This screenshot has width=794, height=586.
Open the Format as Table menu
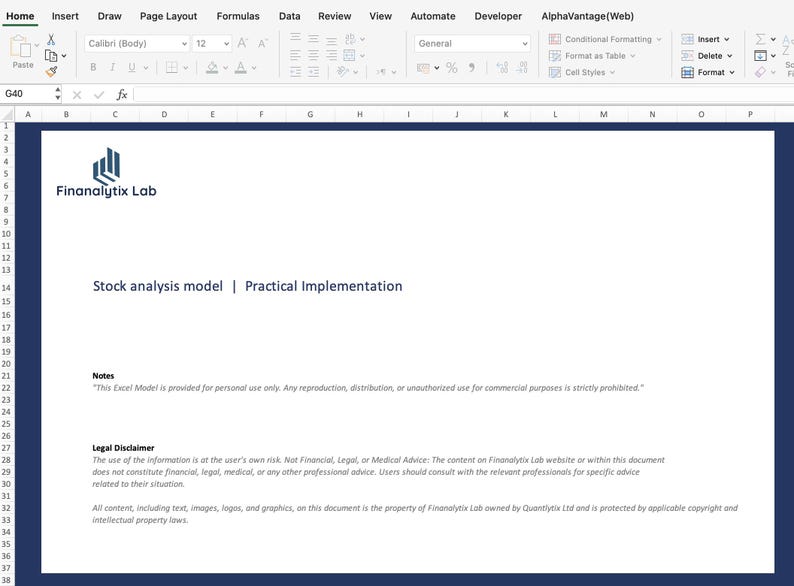[592, 56]
